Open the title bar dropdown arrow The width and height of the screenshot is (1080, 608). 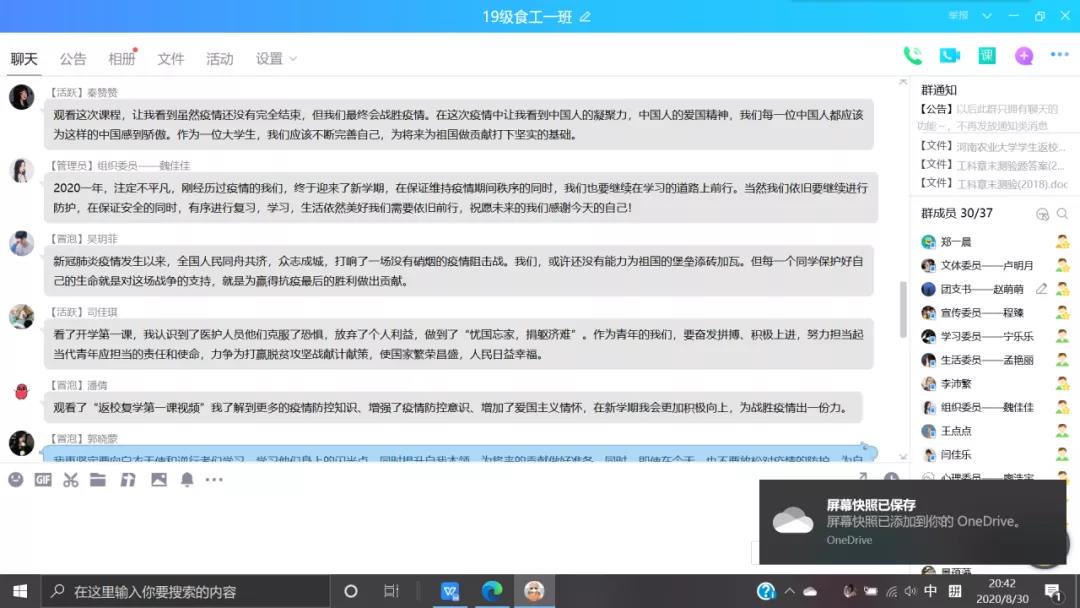point(987,16)
